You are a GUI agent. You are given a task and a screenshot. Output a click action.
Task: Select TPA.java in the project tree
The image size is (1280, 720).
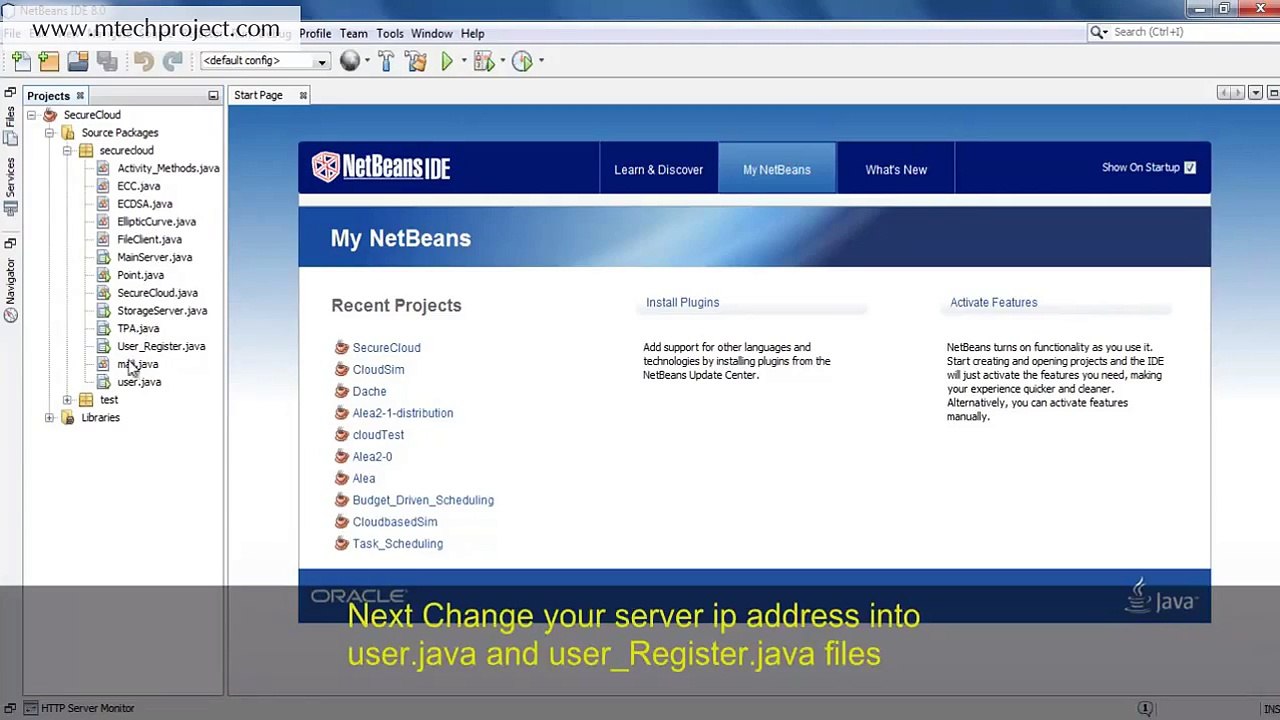point(138,328)
